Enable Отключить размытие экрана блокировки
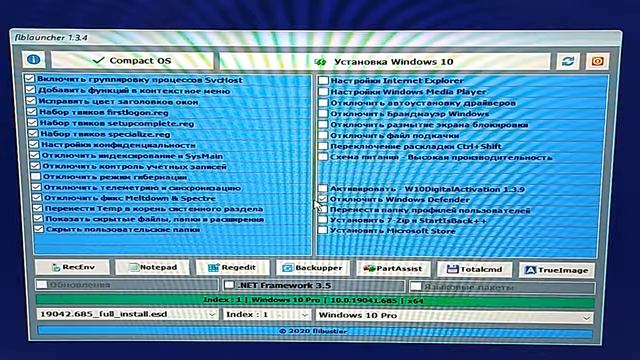640x360 pixels. click(323, 124)
